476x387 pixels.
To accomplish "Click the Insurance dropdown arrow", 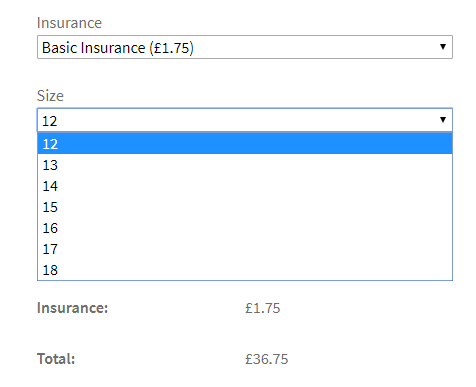I will [443, 47].
